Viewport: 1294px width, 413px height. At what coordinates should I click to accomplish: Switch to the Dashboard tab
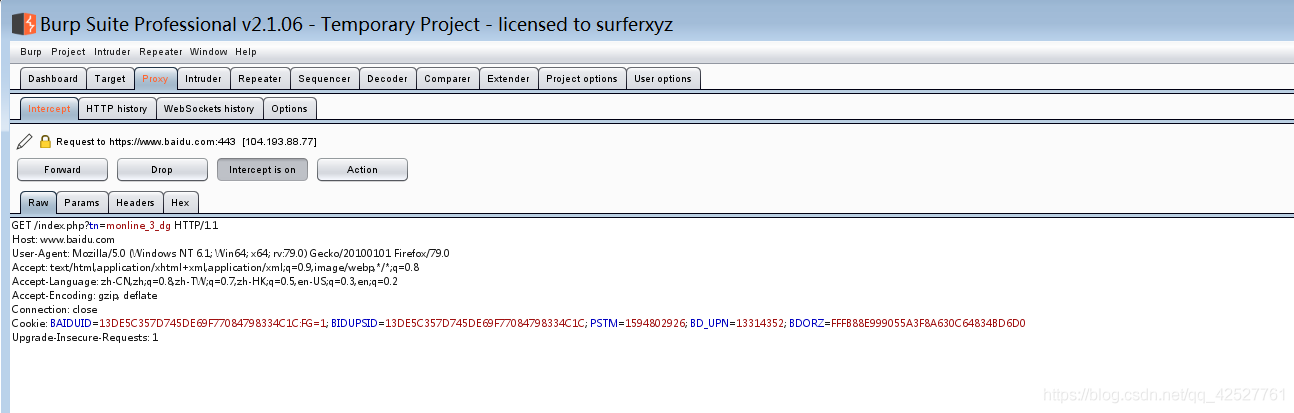[x=53, y=79]
